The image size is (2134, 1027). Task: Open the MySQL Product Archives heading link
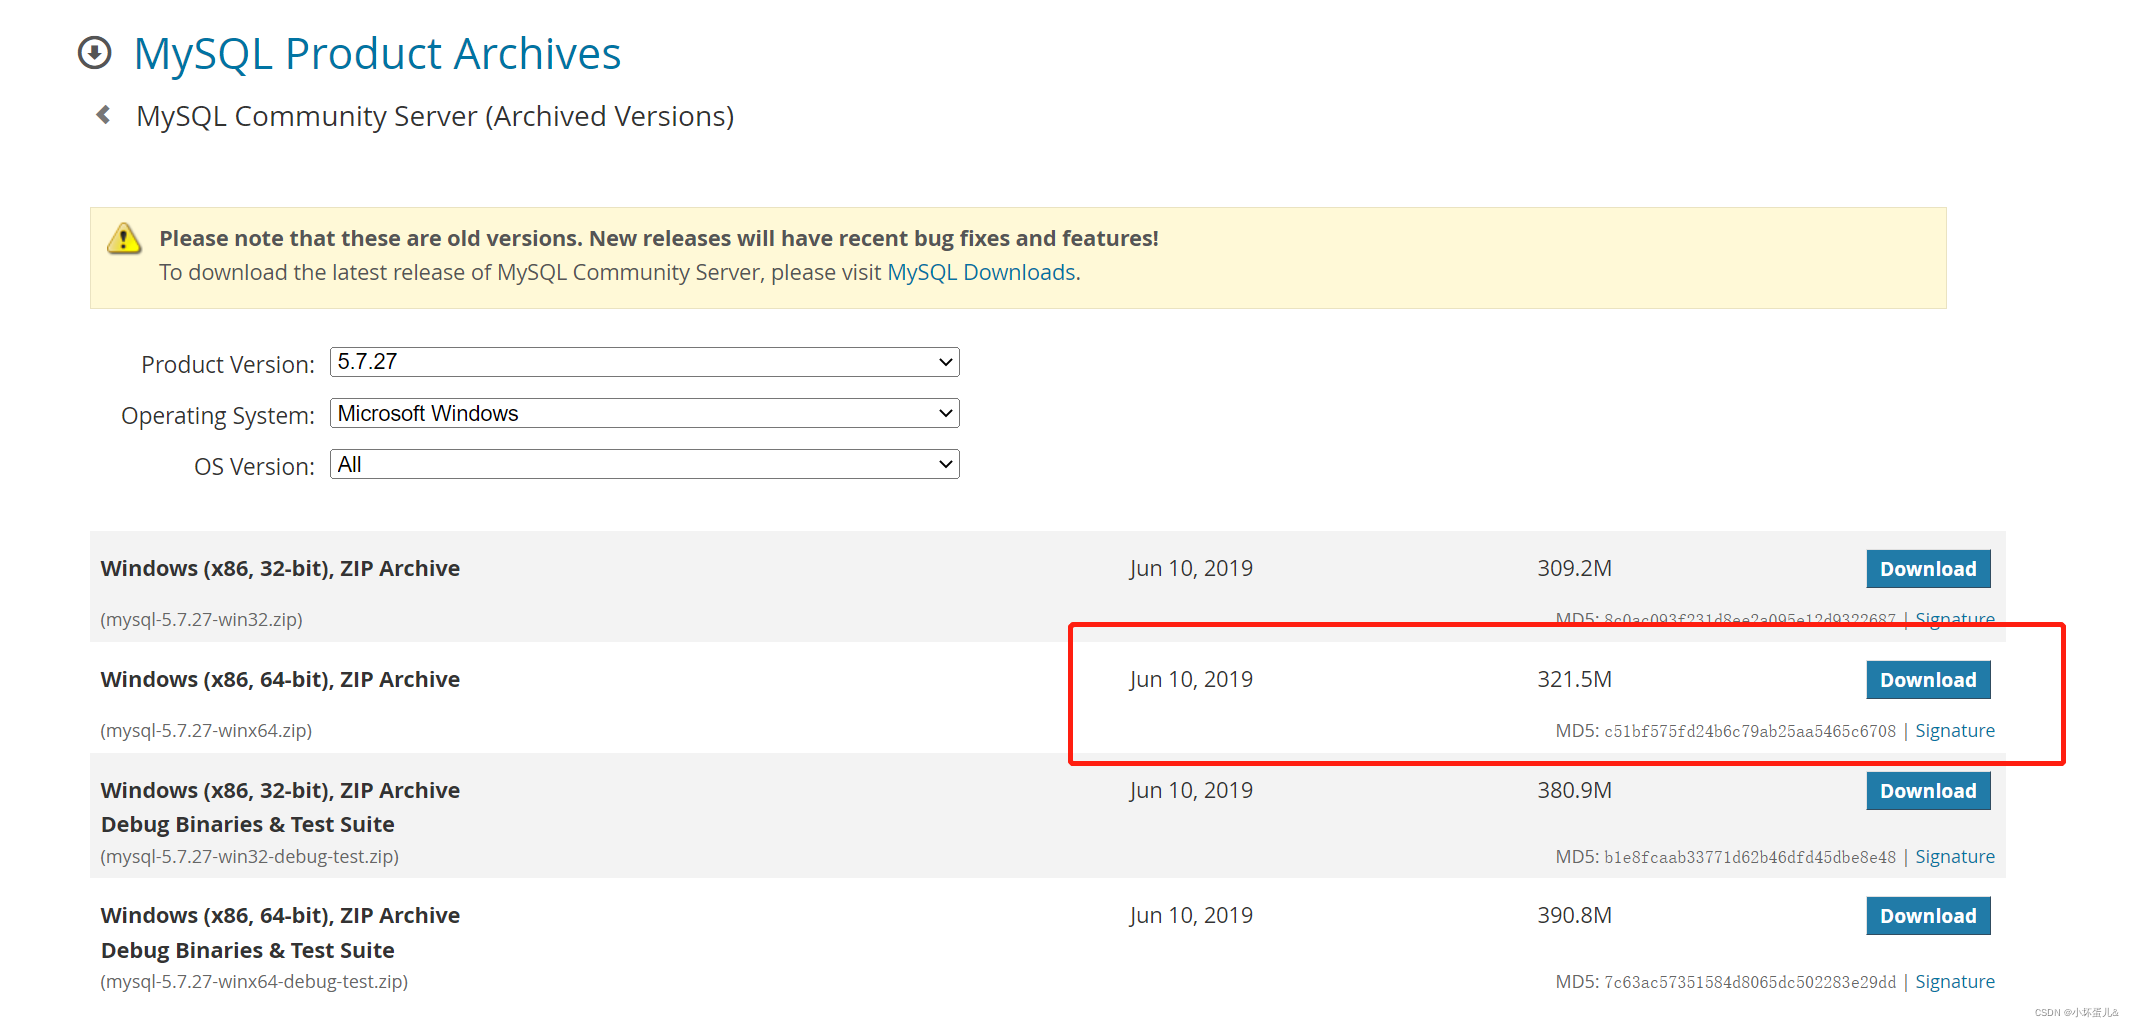tap(377, 54)
